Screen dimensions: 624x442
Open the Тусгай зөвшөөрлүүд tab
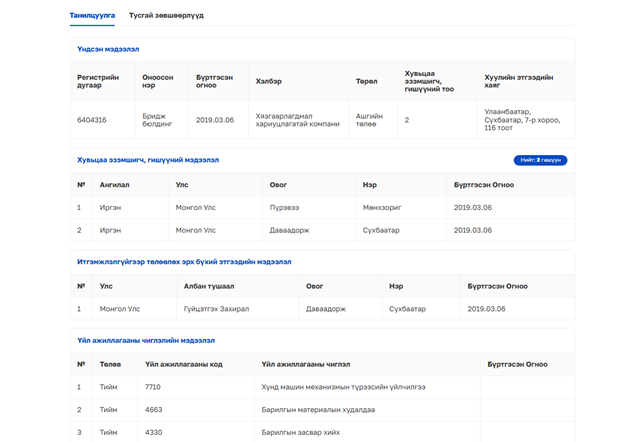point(166,16)
